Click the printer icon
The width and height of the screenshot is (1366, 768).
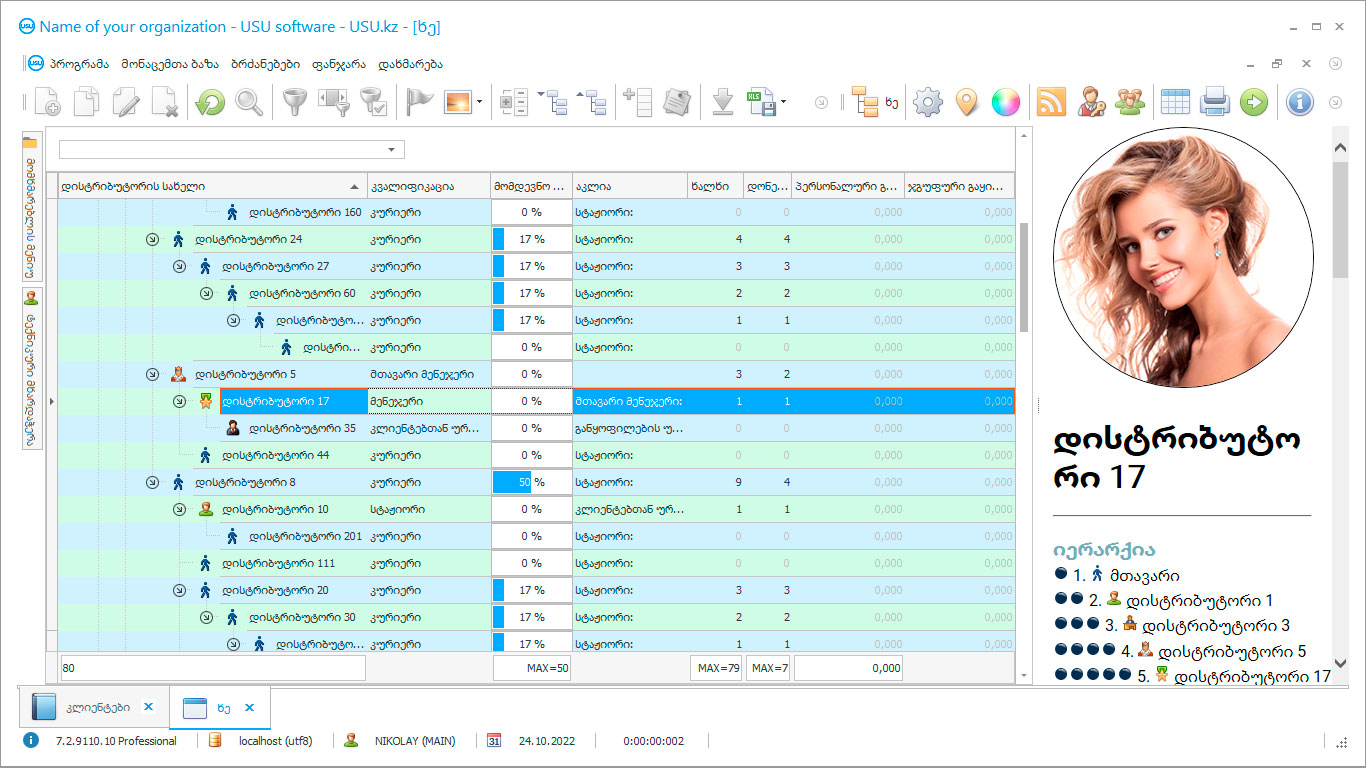(1214, 102)
